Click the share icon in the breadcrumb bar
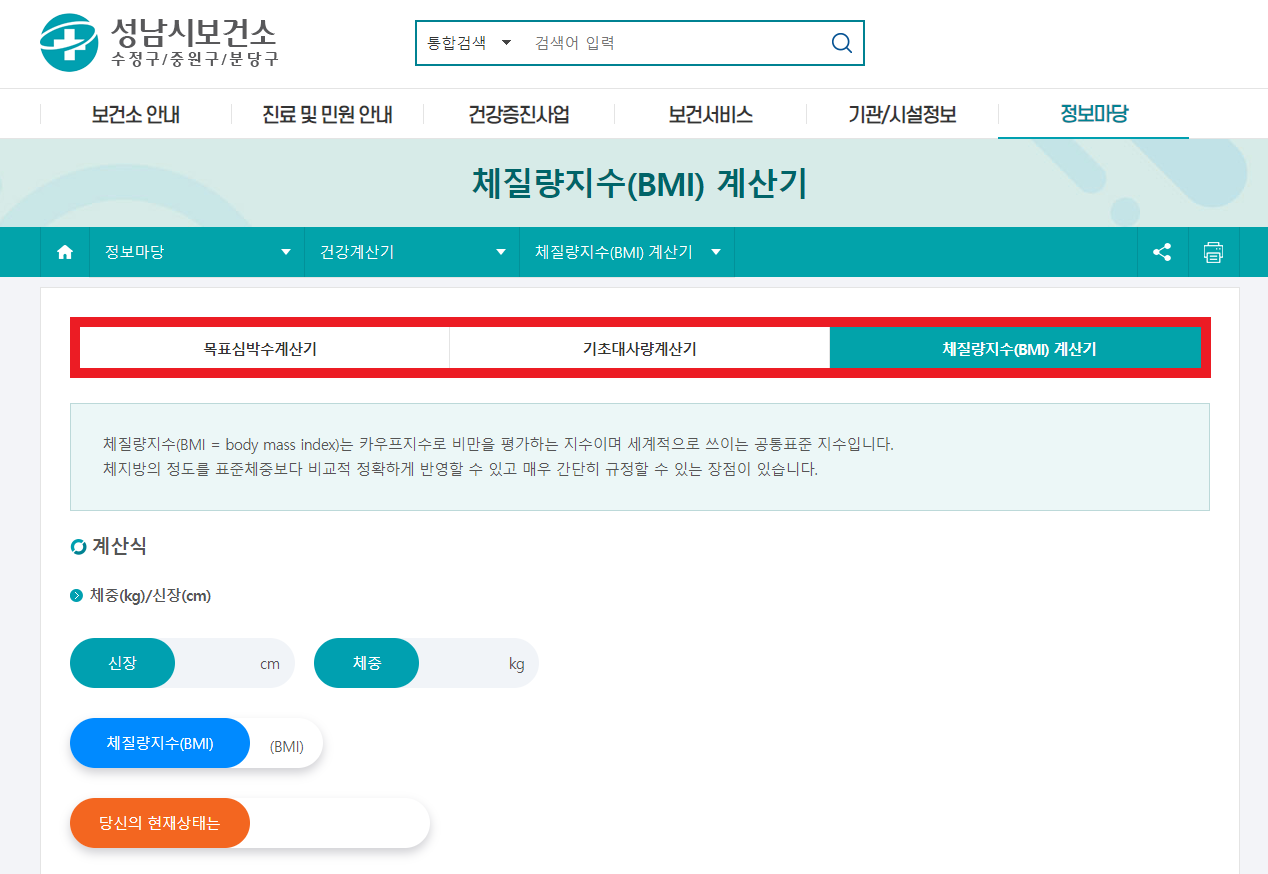1268x874 pixels. point(1162,252)
